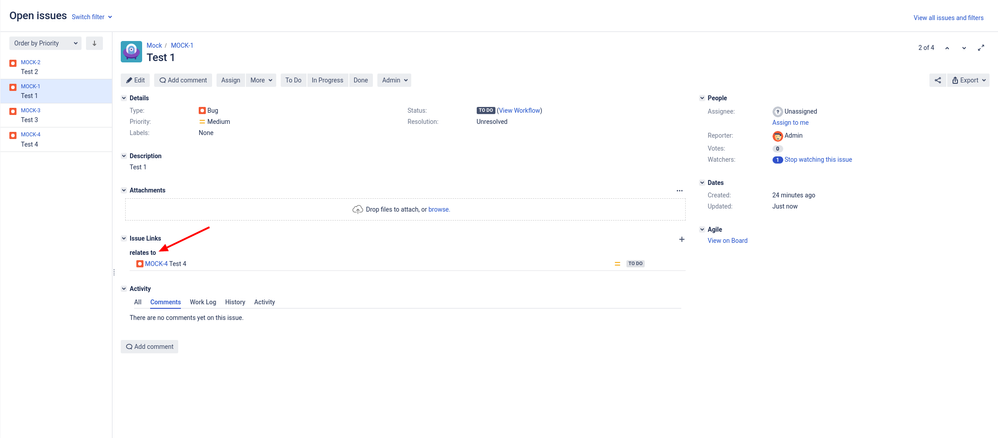
Task: Transition issue to In Progress
Action: click(x=327, y=80)
